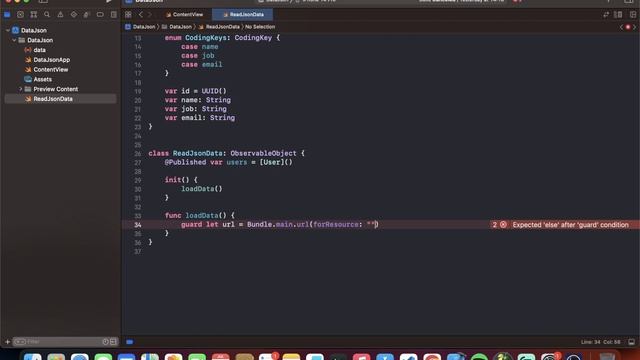Image resolution: width=640 pixels, height=360 pixels.
Task: Click the add file plus button
Action: pyautogui.click(x=7, y=342)
